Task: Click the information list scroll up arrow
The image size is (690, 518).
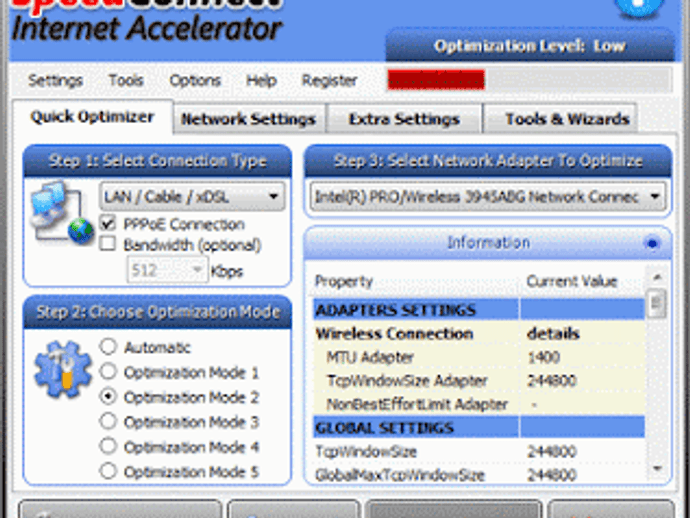Action: (657, 277)
